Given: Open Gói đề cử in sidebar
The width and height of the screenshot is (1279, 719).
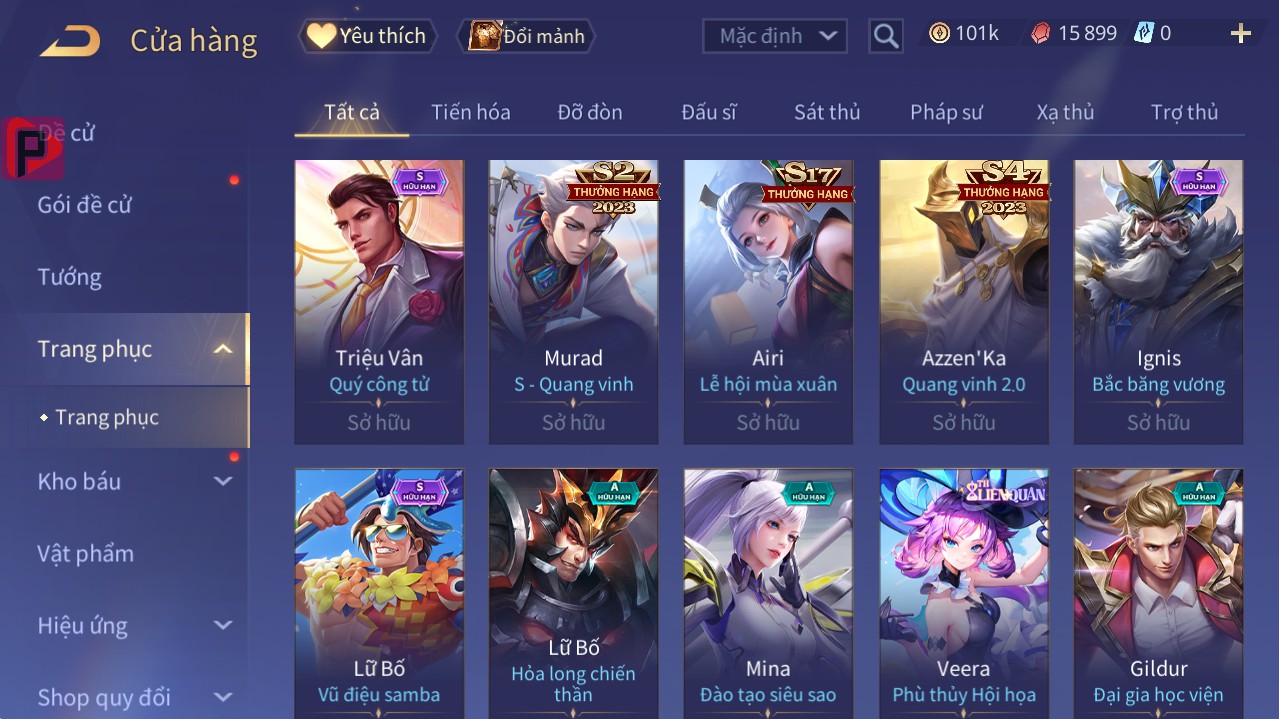Looking at the screenshot, I should click(85, 205).
